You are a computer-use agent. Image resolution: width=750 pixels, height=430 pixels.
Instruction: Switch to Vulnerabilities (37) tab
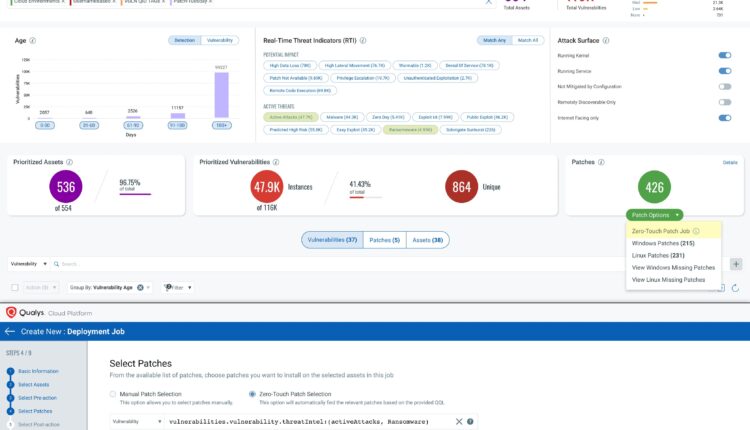click(332, 240)
